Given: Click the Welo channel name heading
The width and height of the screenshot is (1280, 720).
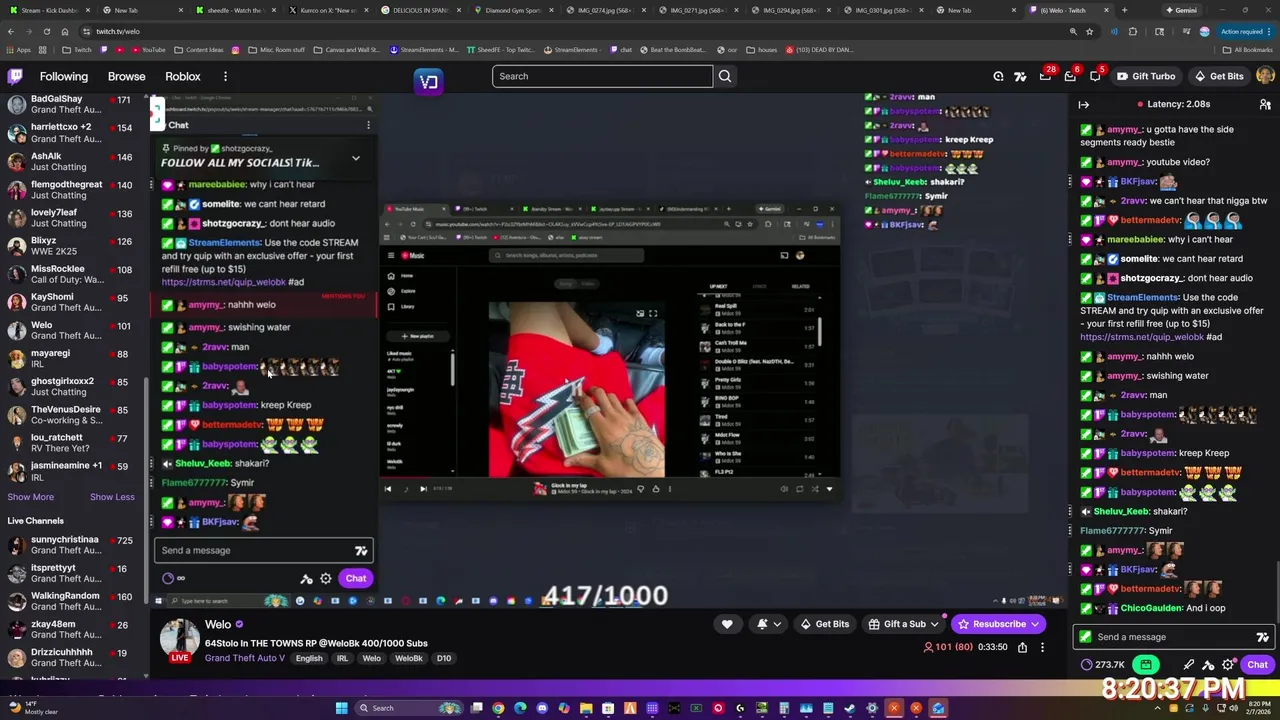Looking at the screenshot, I should [x=218, y=624].
